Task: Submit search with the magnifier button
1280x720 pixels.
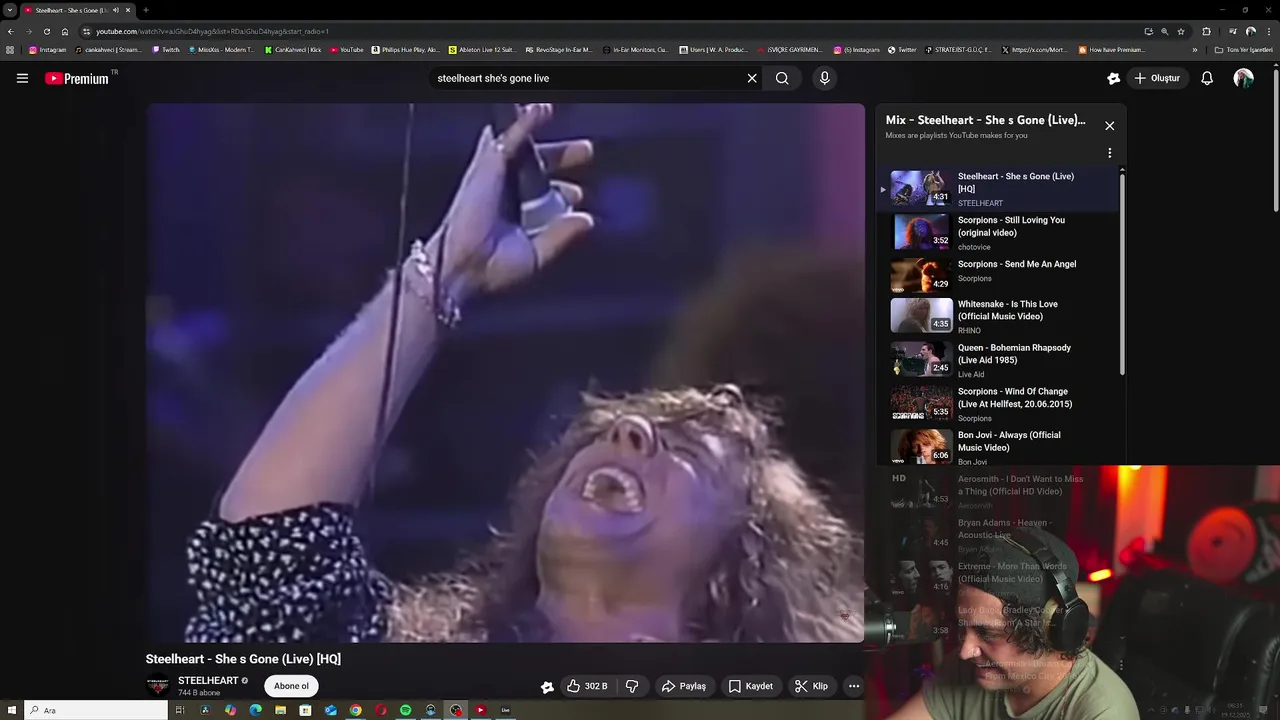Action: (x=782, y=78)
